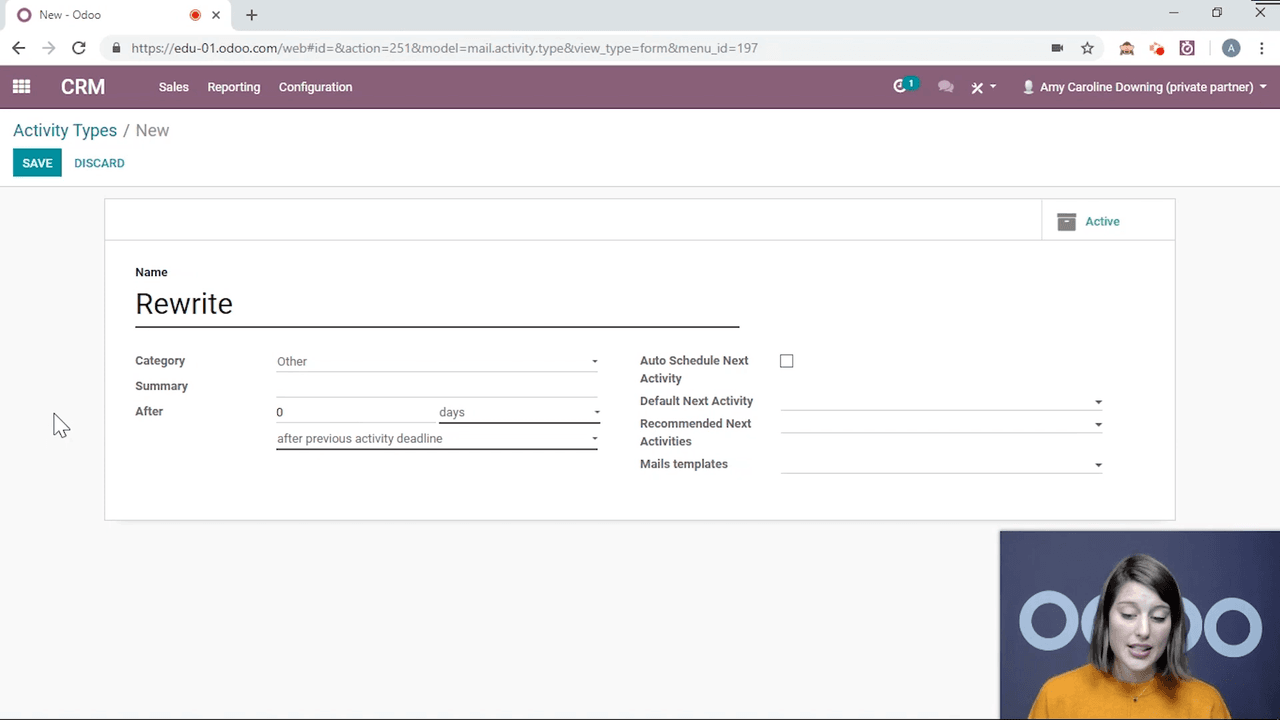Click the Active archive box icon
The width and height of the screenshot is (1280, 720).
pyautogui.click(x=1067, y=222)
